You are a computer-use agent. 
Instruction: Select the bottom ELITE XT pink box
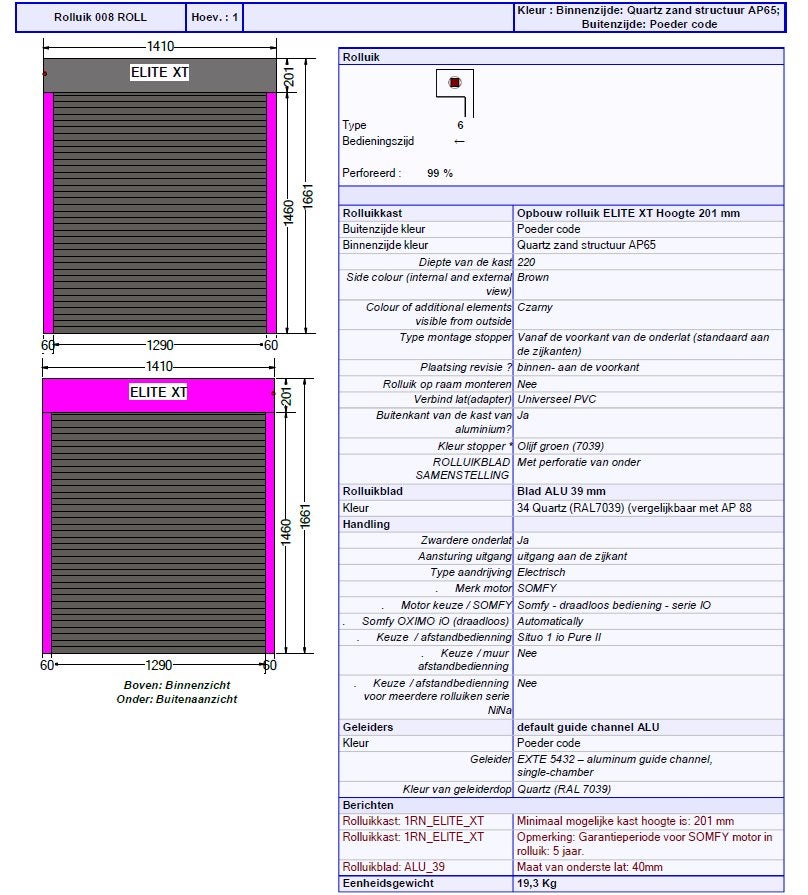[x=159, y=395]
